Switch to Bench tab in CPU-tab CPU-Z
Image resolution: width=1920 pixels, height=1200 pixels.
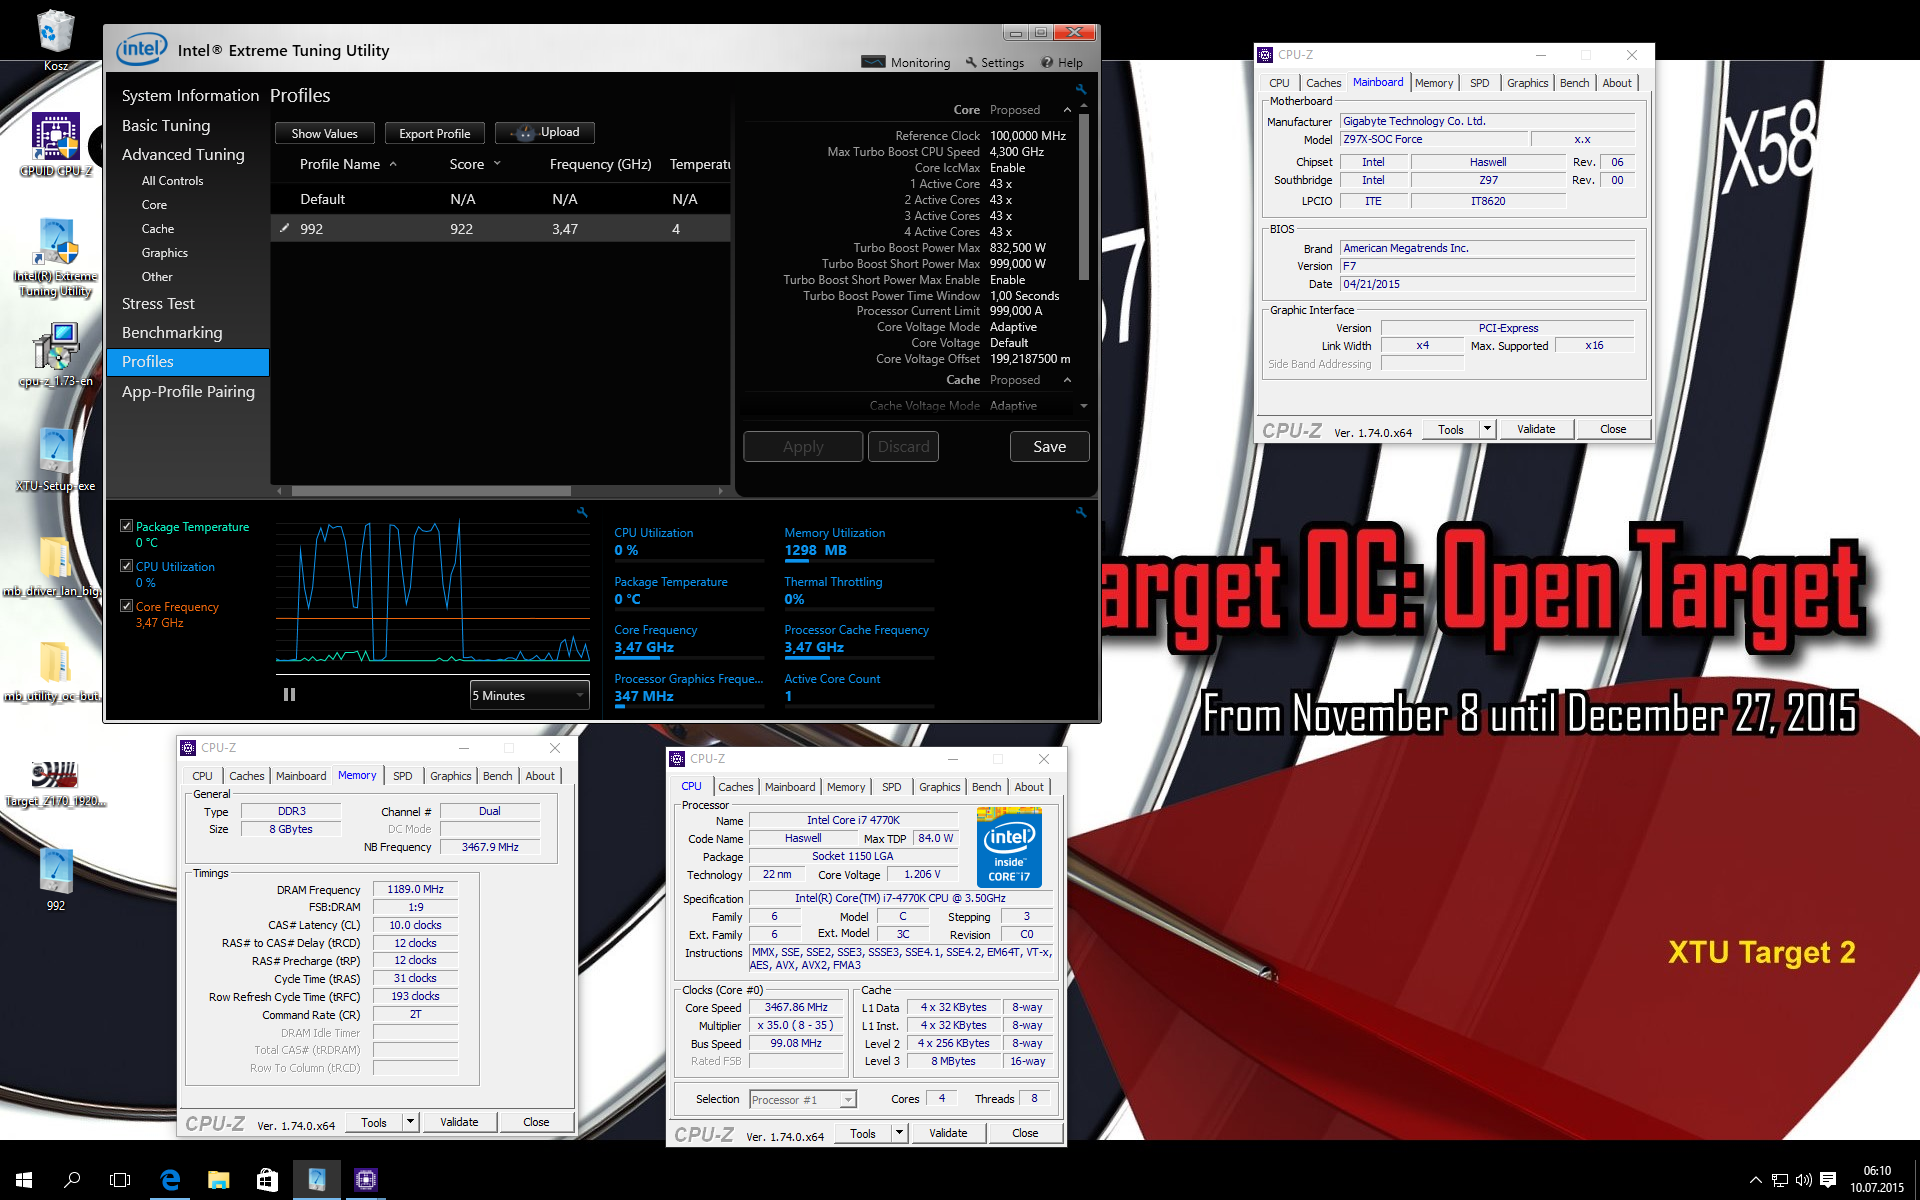[986, 787]
